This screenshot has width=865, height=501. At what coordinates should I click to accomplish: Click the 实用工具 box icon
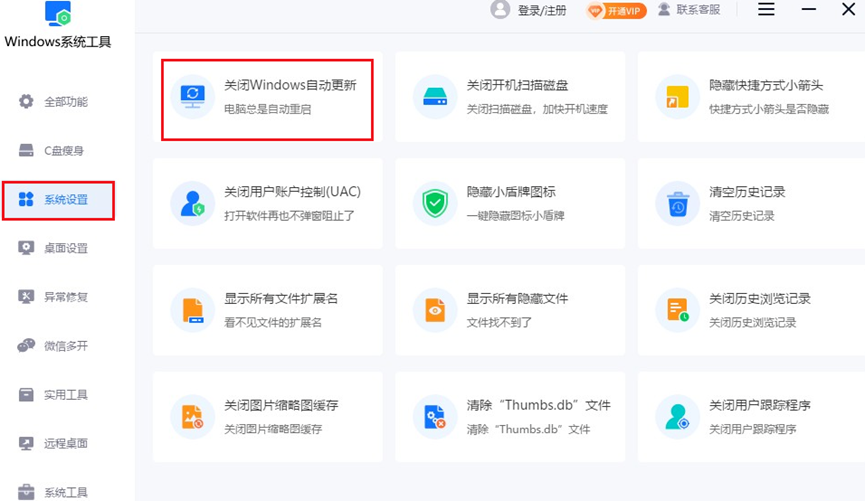point(26,395)
